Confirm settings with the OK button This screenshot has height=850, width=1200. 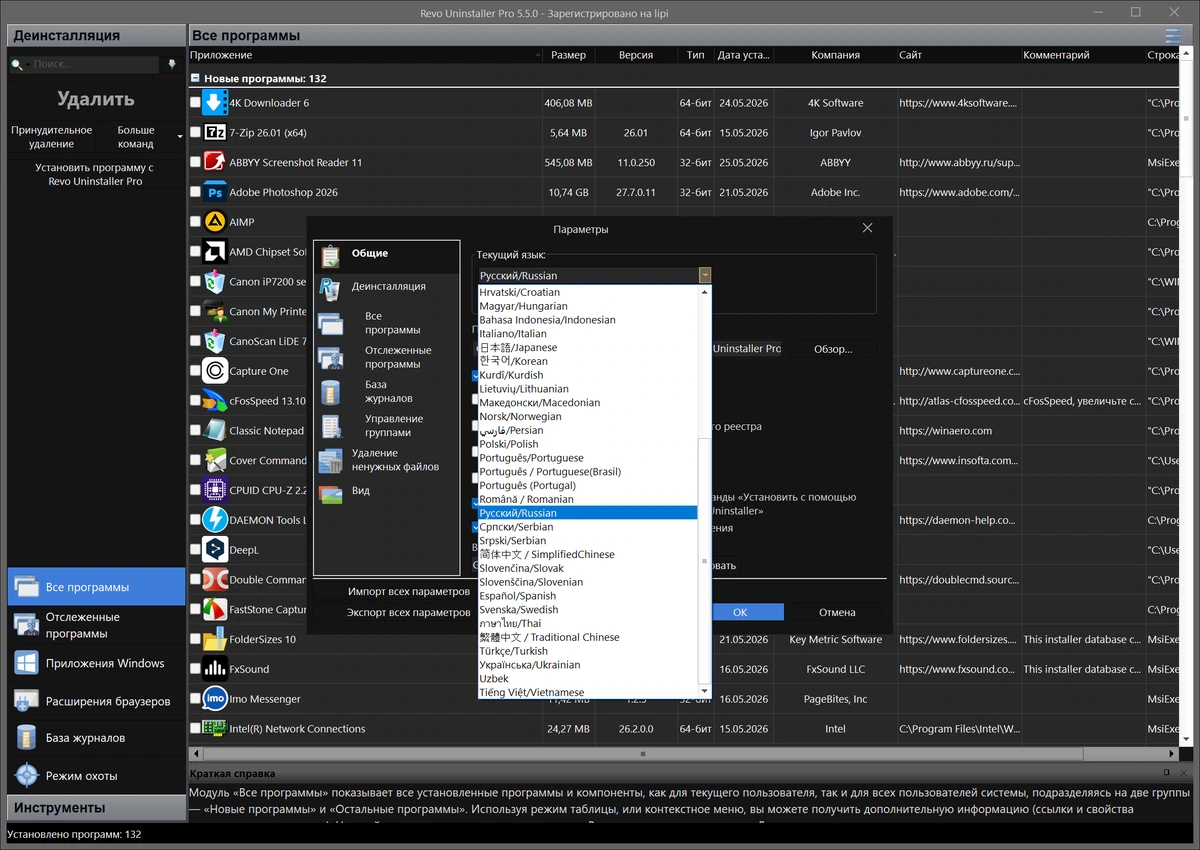pos(740,612)
